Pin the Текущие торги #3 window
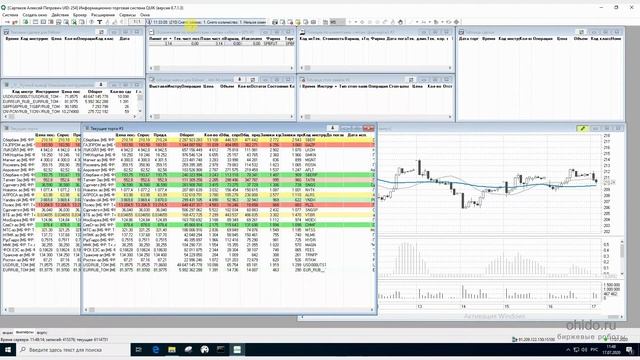Screen dimensions: 640x360 click(x=332, y=128)
